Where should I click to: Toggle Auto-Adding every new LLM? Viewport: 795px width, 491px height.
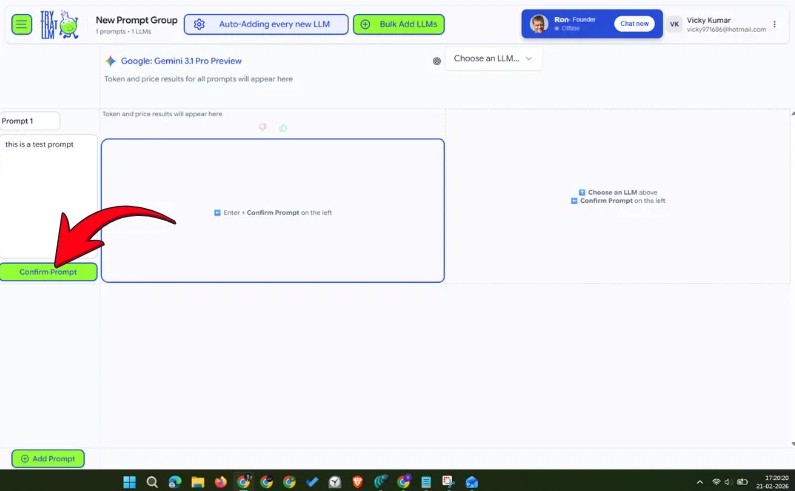click(266, 24)
